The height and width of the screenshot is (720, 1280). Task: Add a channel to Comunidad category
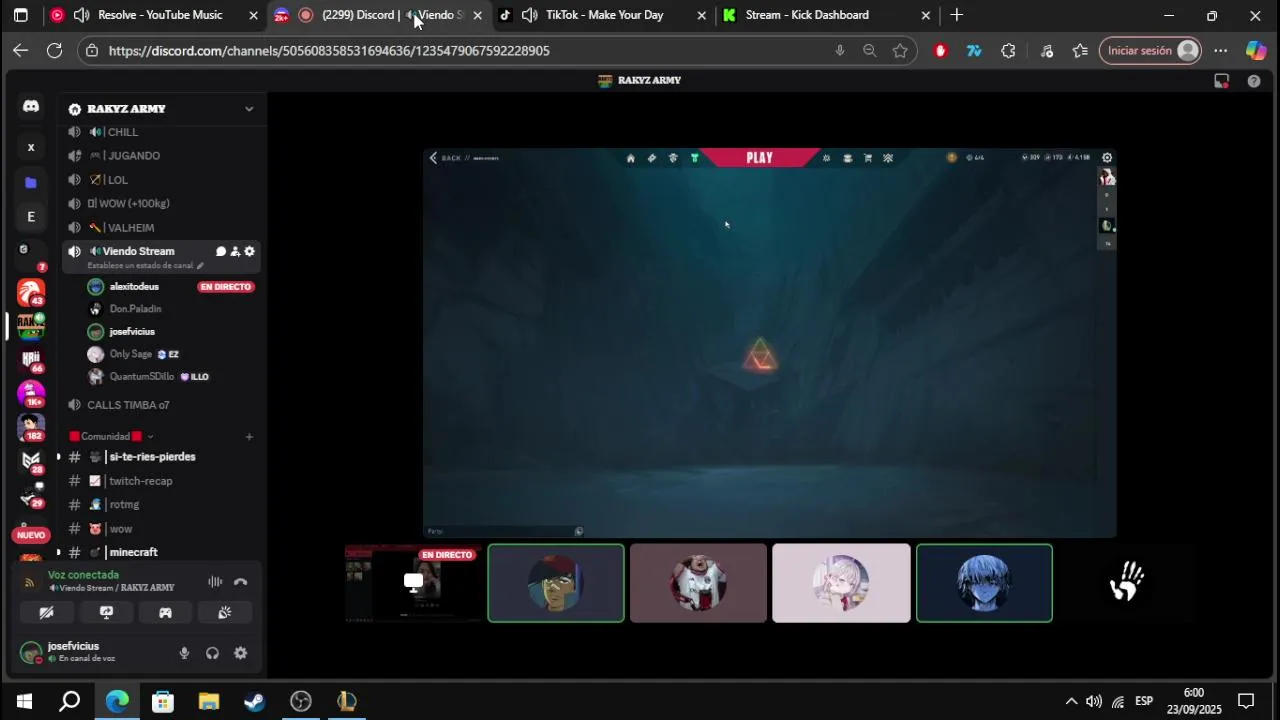(x=249, y=436)
